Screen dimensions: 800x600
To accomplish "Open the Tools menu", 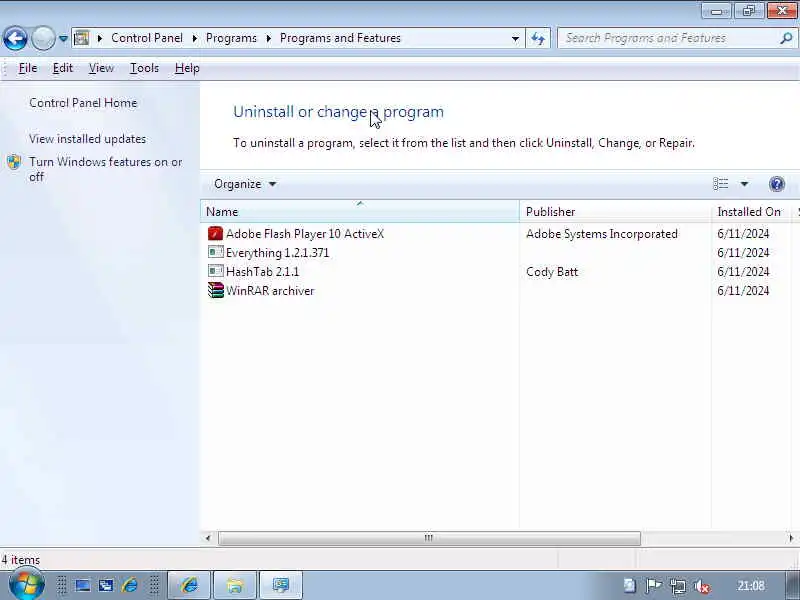I will [144, 68].
